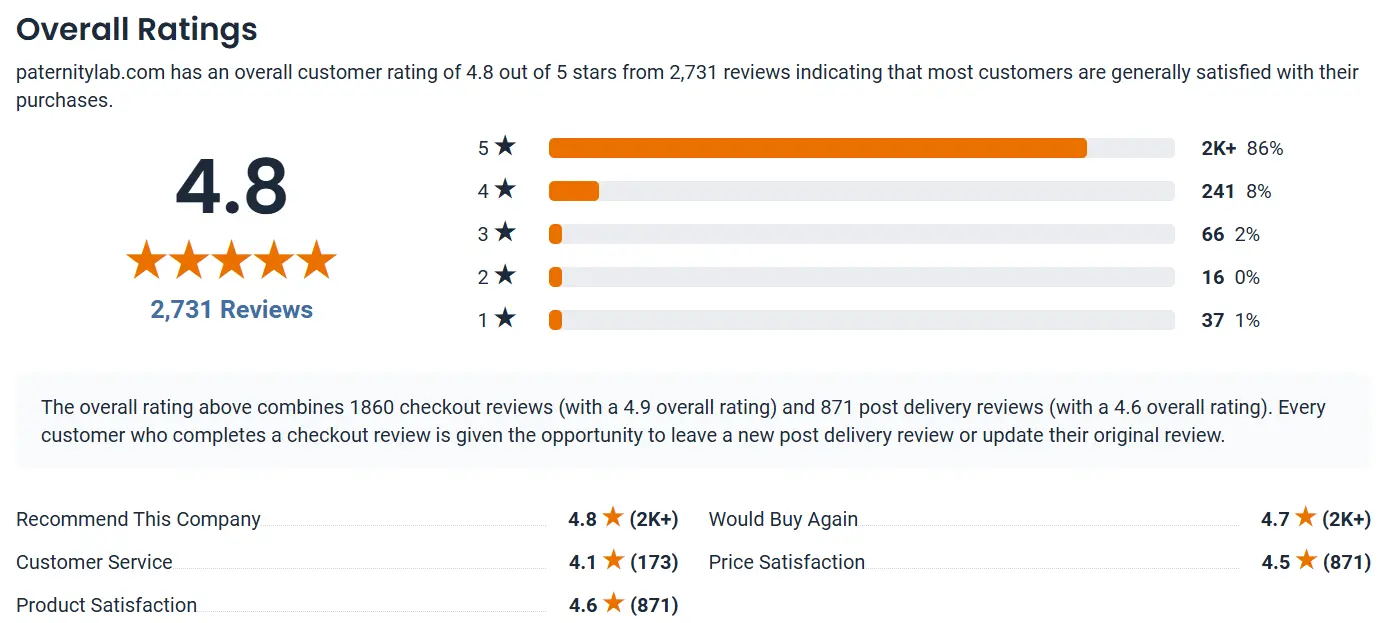
Task: Click the orange star next to Customer Service score
Action: point(613,561)
